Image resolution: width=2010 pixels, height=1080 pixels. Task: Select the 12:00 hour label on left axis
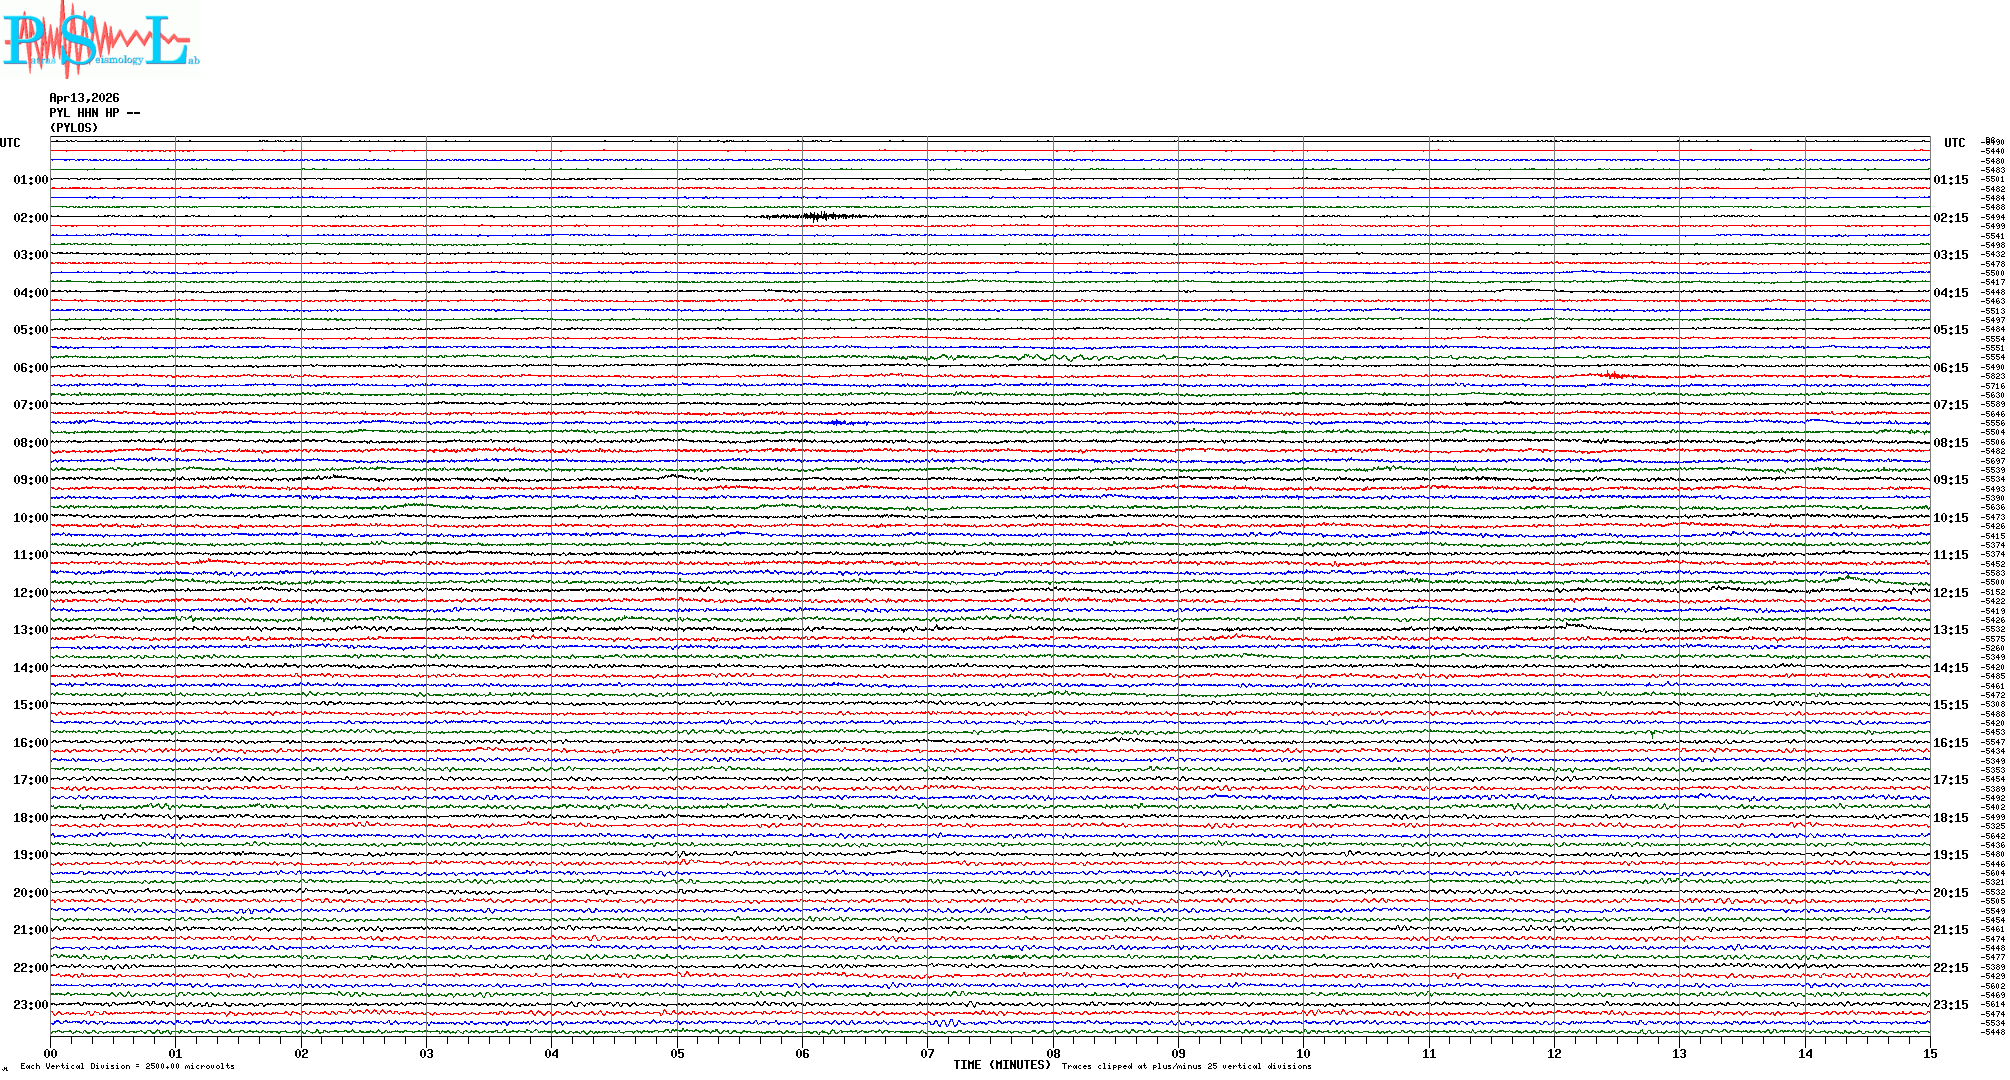30,593
